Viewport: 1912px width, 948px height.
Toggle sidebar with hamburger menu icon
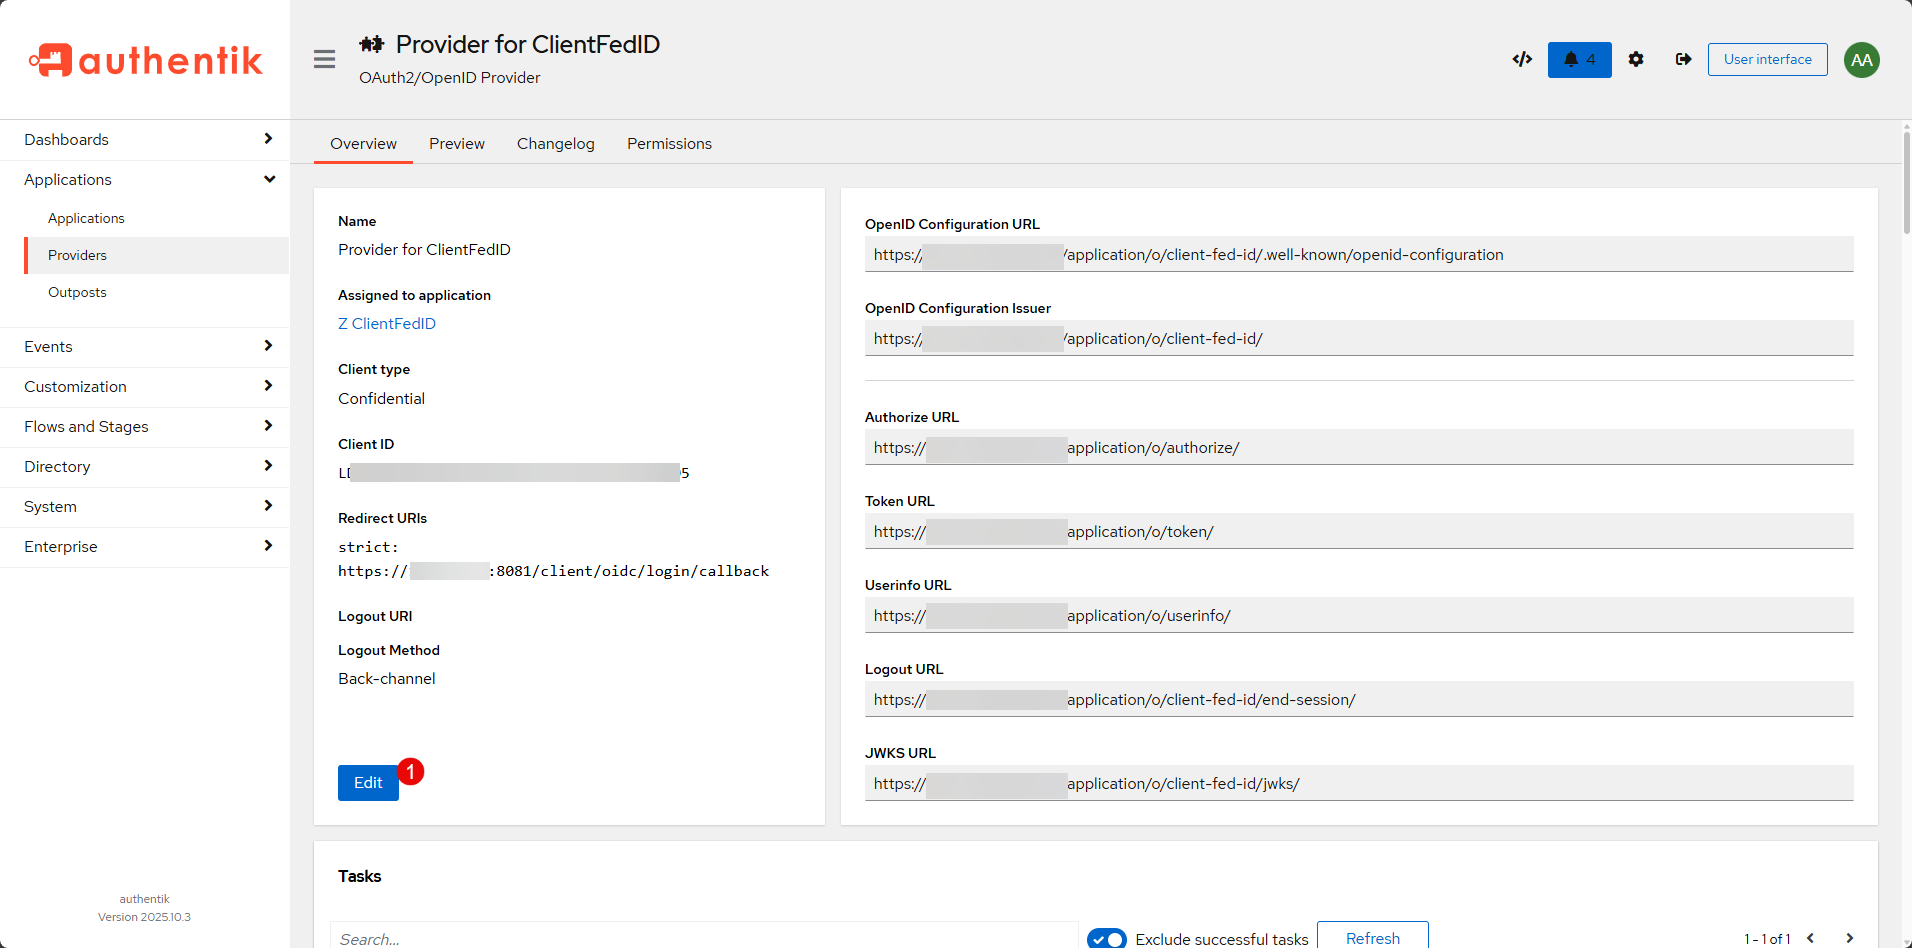[324, 60]
